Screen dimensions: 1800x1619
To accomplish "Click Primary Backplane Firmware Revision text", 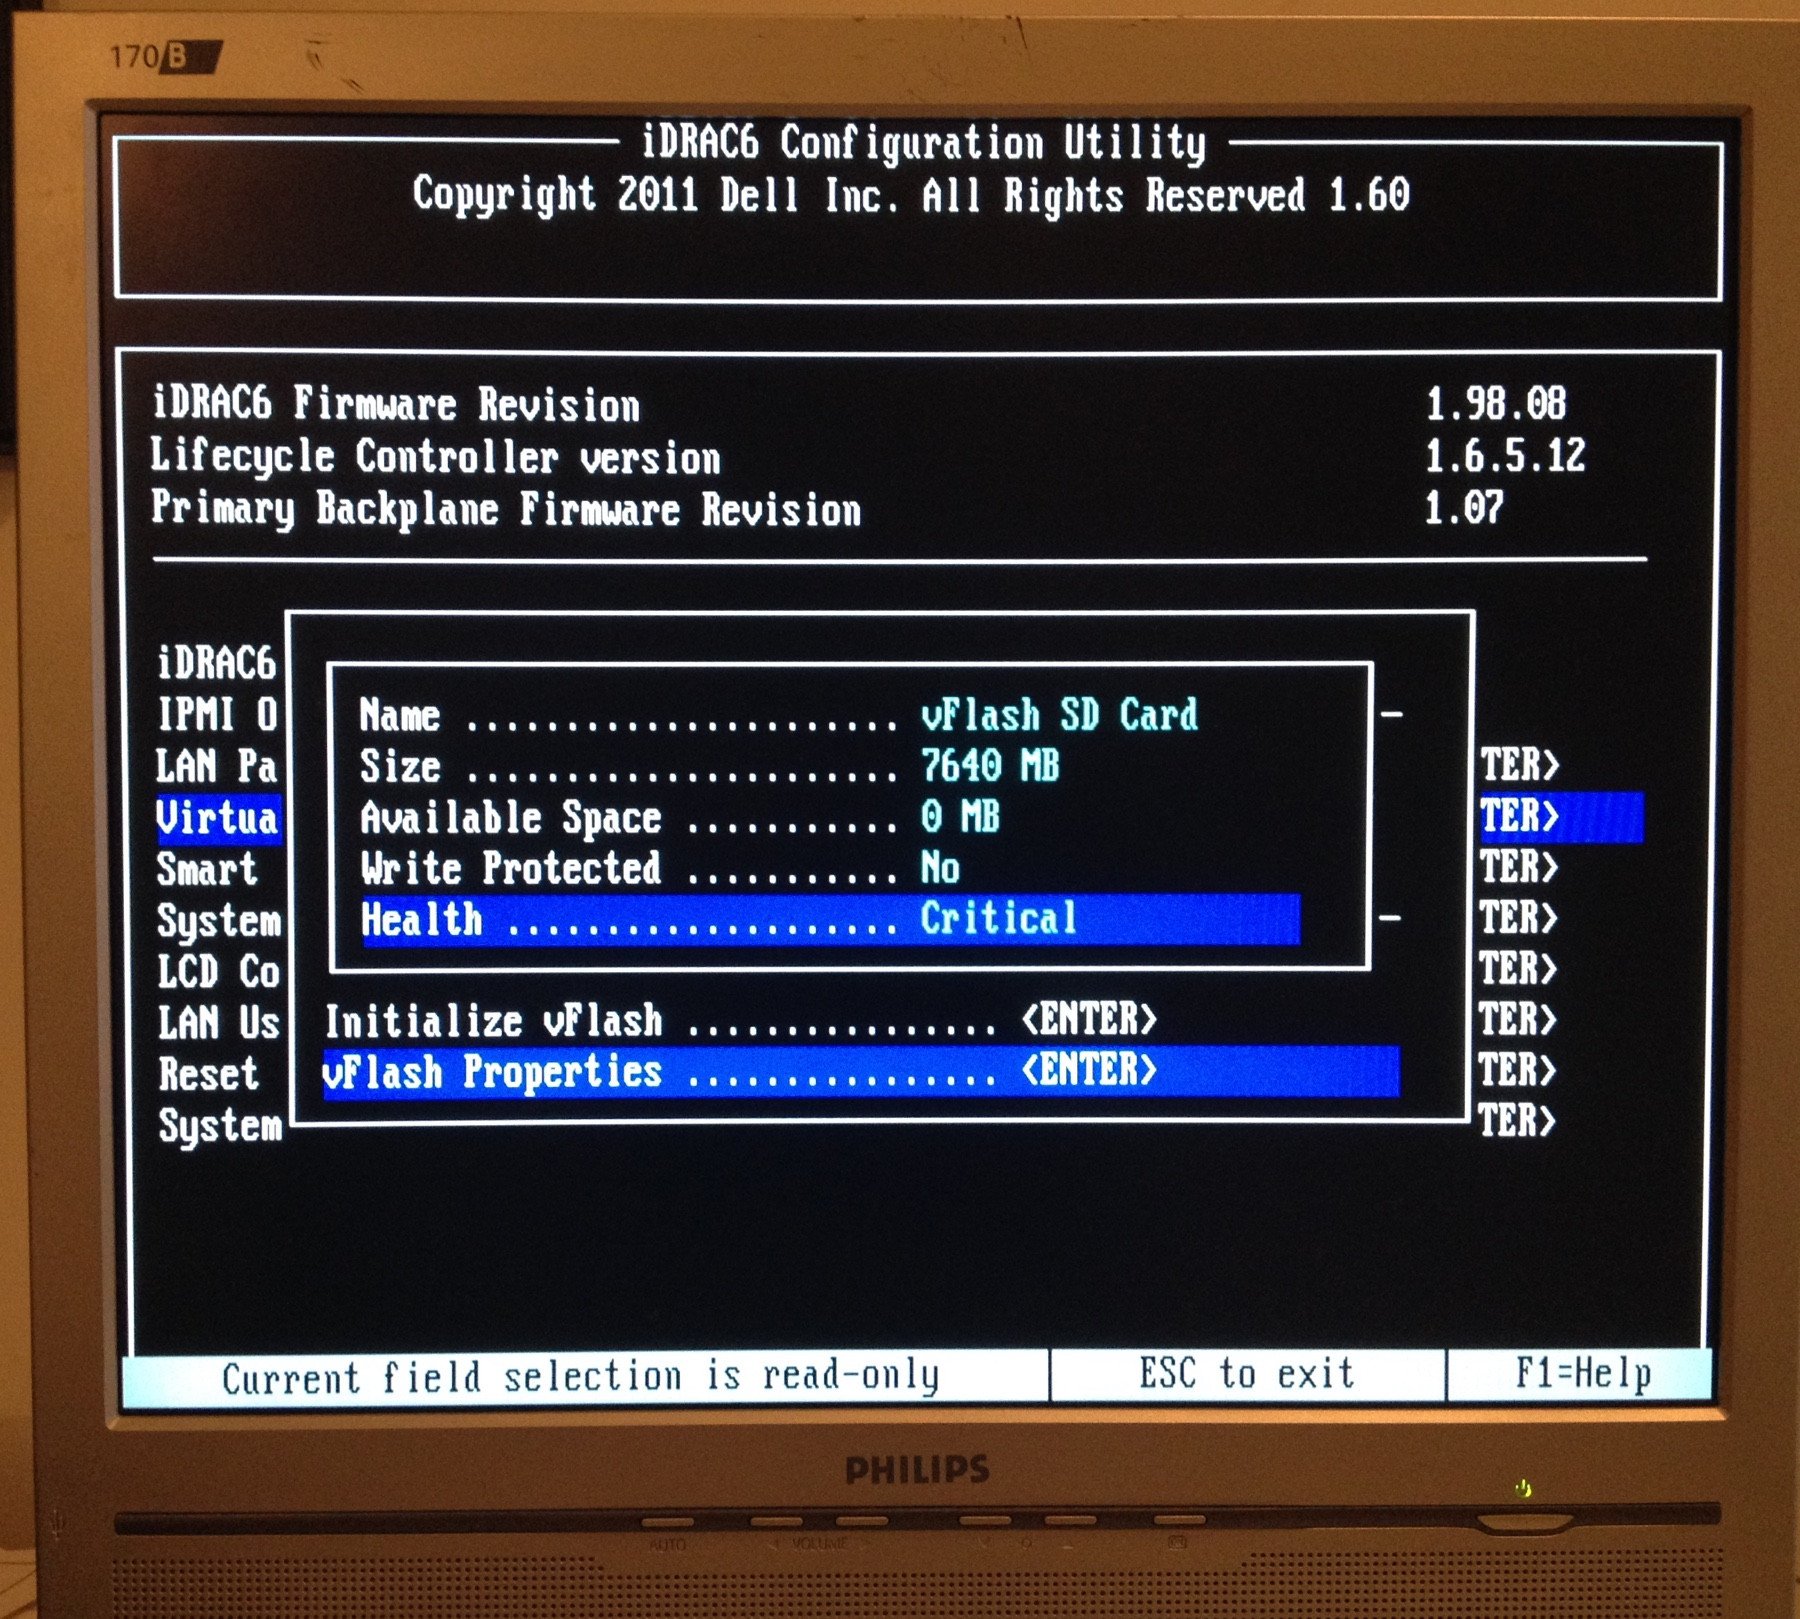I will (506, 509).
